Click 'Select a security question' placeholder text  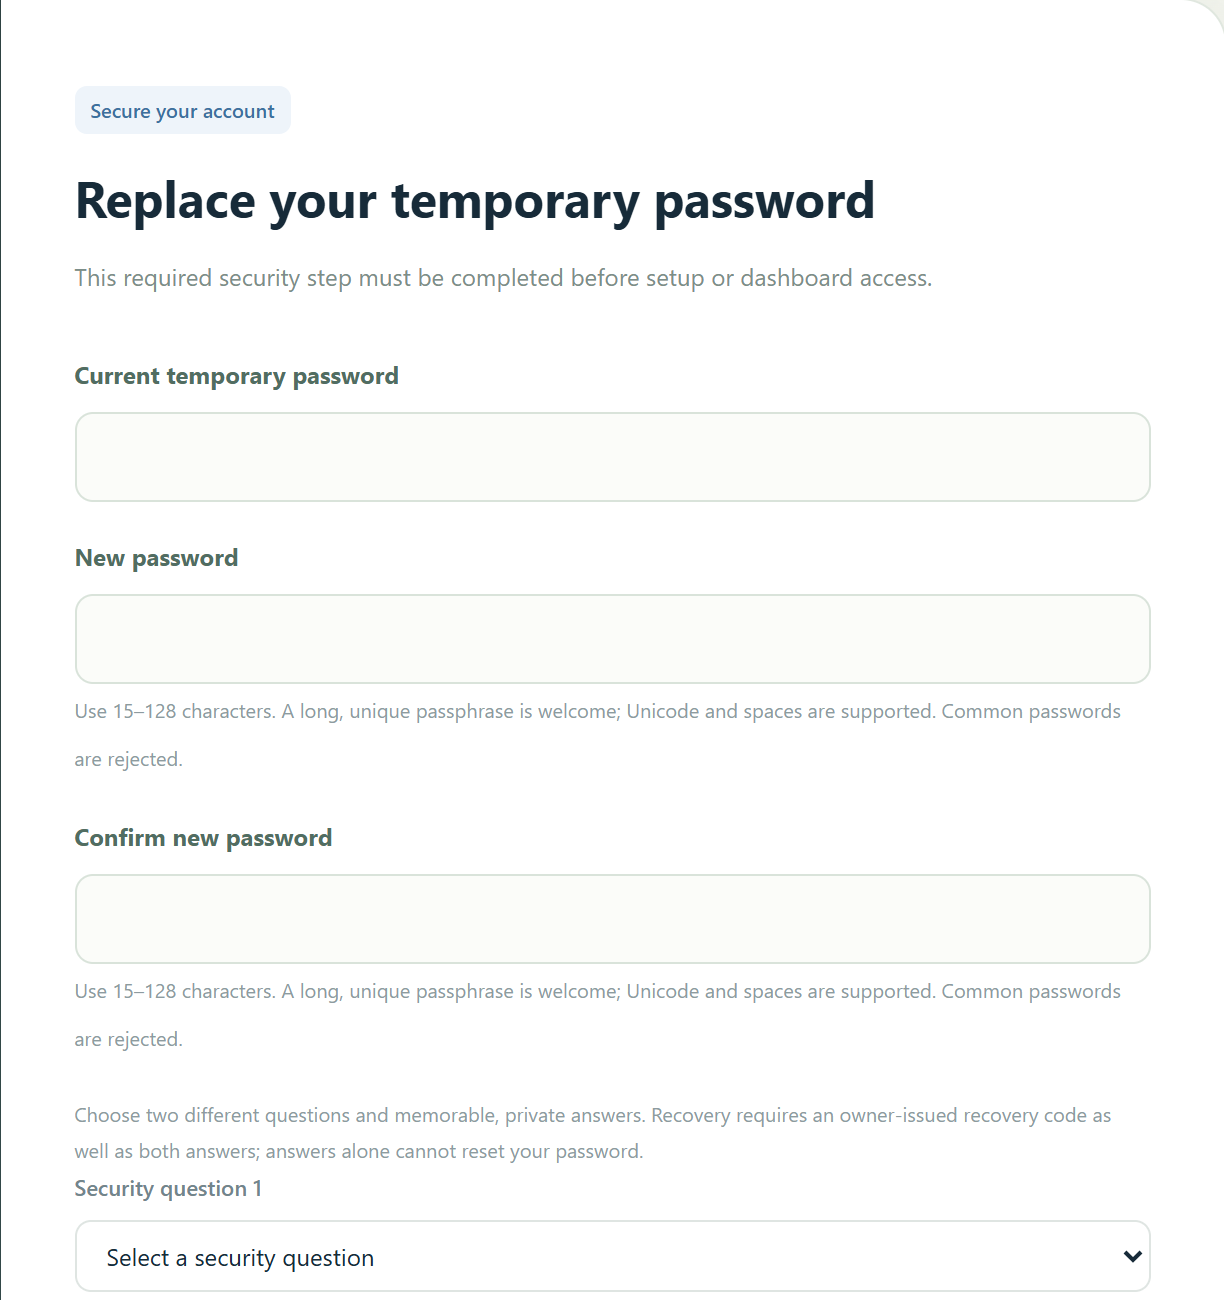point(240,1258)
